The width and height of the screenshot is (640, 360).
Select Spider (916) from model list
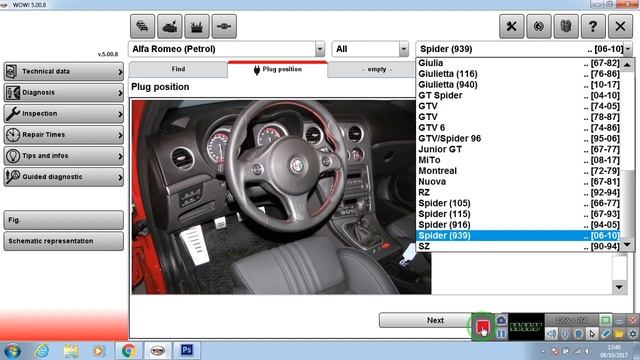pyautogui.click(x=518, y=224)
